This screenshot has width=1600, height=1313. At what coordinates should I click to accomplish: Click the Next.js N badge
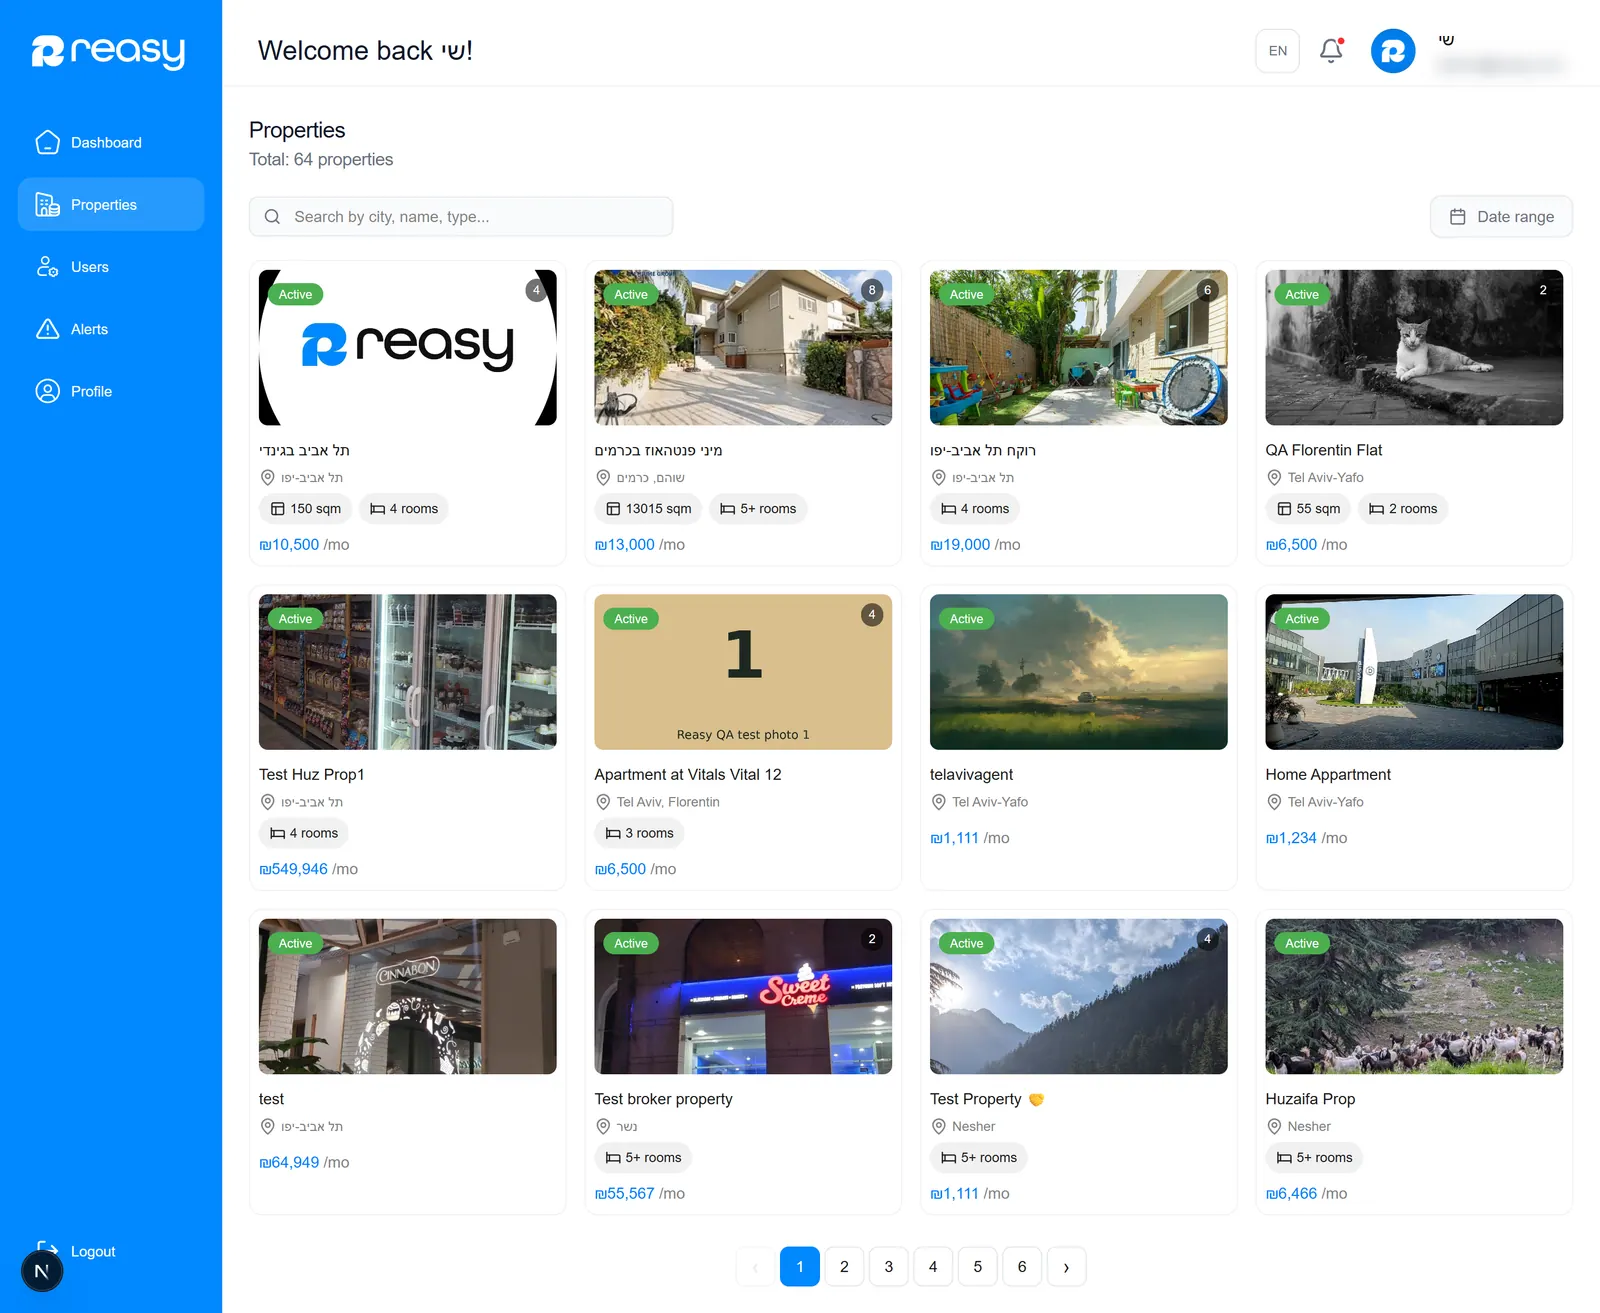tap(42, 1271)
